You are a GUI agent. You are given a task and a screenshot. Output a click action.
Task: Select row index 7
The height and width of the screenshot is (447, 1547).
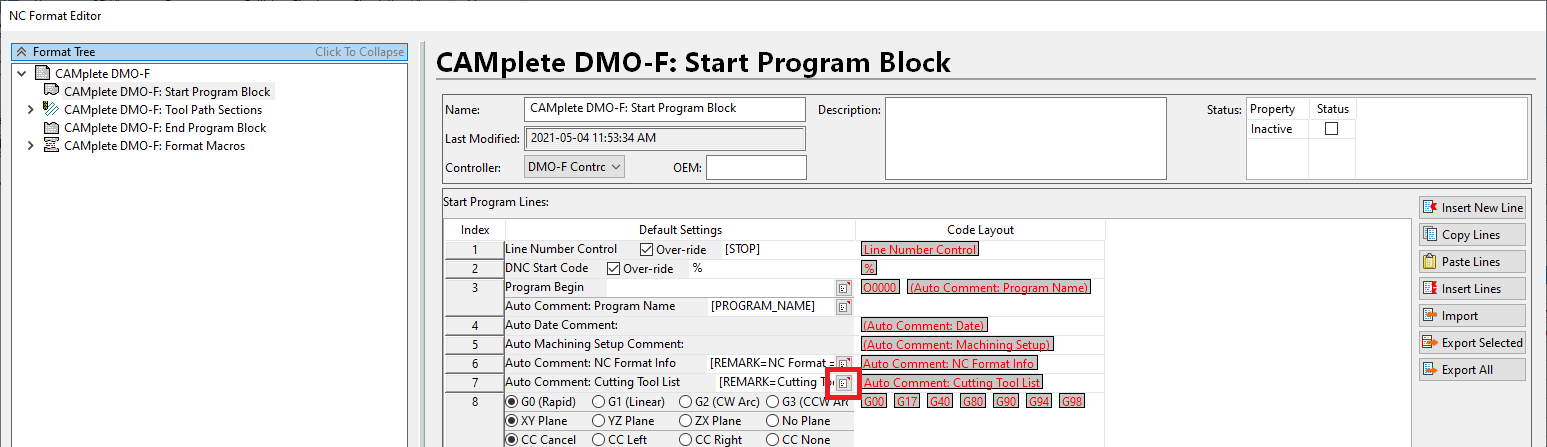click(x=475, y=383)
